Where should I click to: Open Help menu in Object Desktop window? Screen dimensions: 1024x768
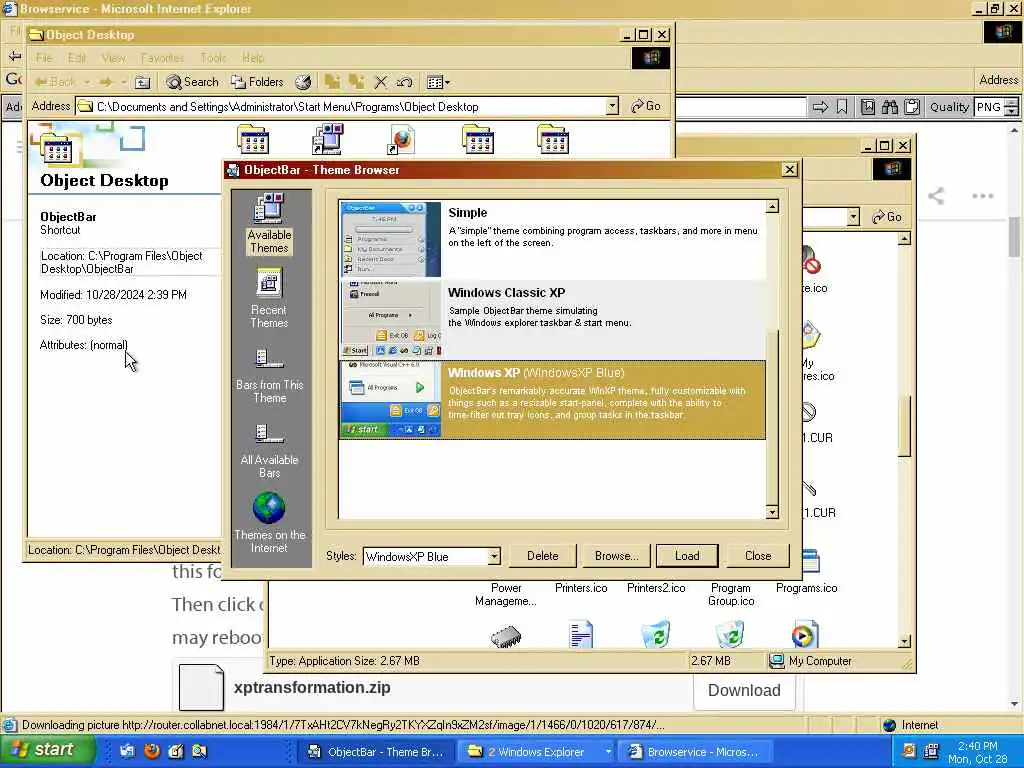coord(253,58)
